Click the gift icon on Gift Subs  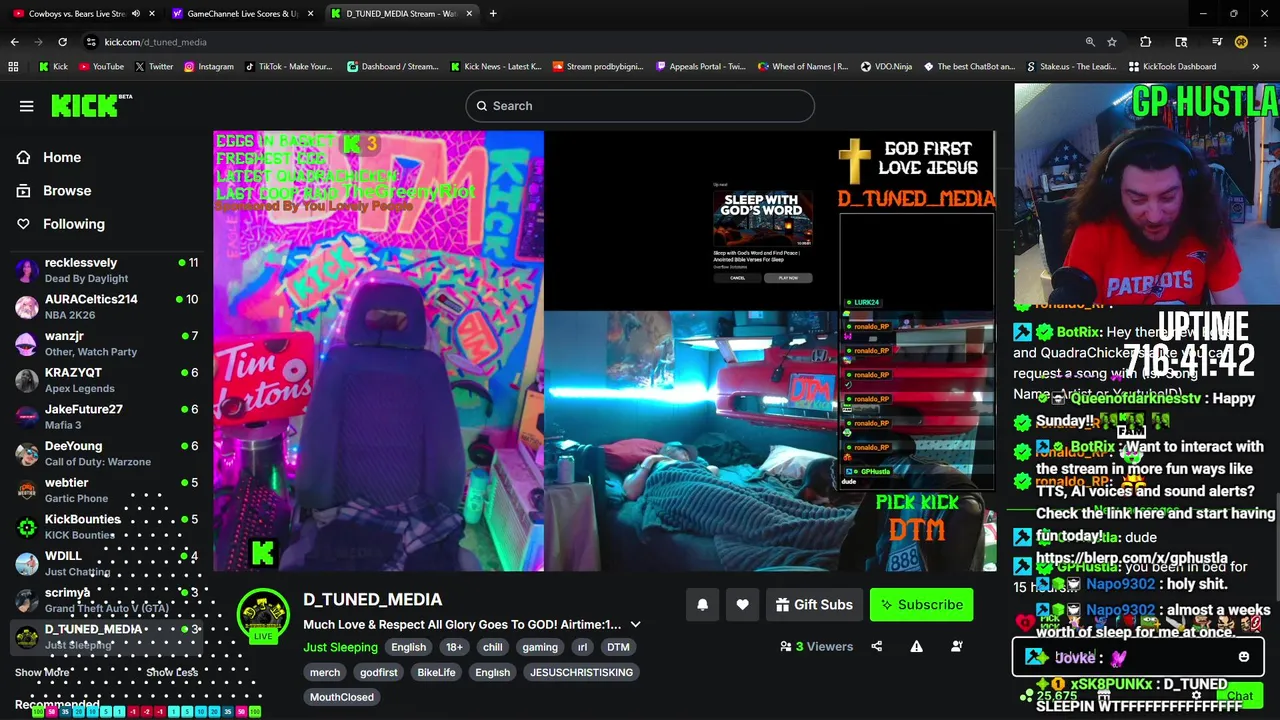[783, 605]
